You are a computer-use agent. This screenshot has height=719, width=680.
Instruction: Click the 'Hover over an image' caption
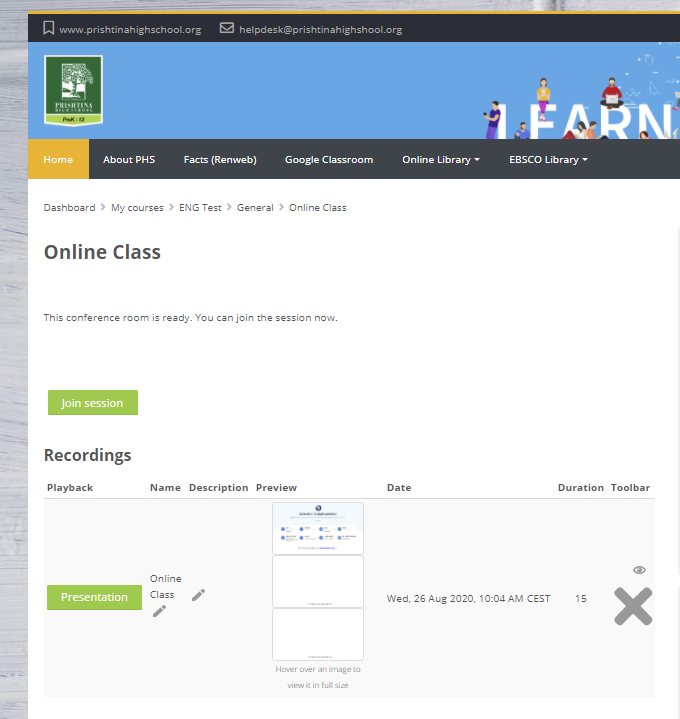318,677
